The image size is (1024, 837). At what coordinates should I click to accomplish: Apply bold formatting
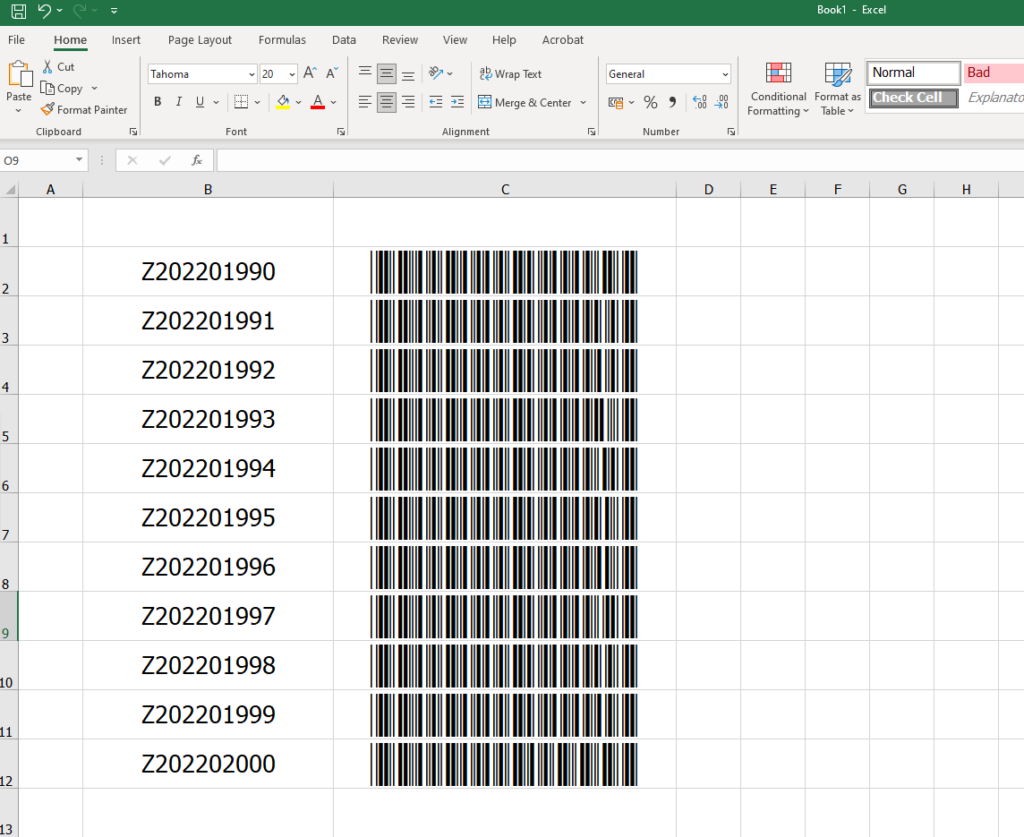157,101
